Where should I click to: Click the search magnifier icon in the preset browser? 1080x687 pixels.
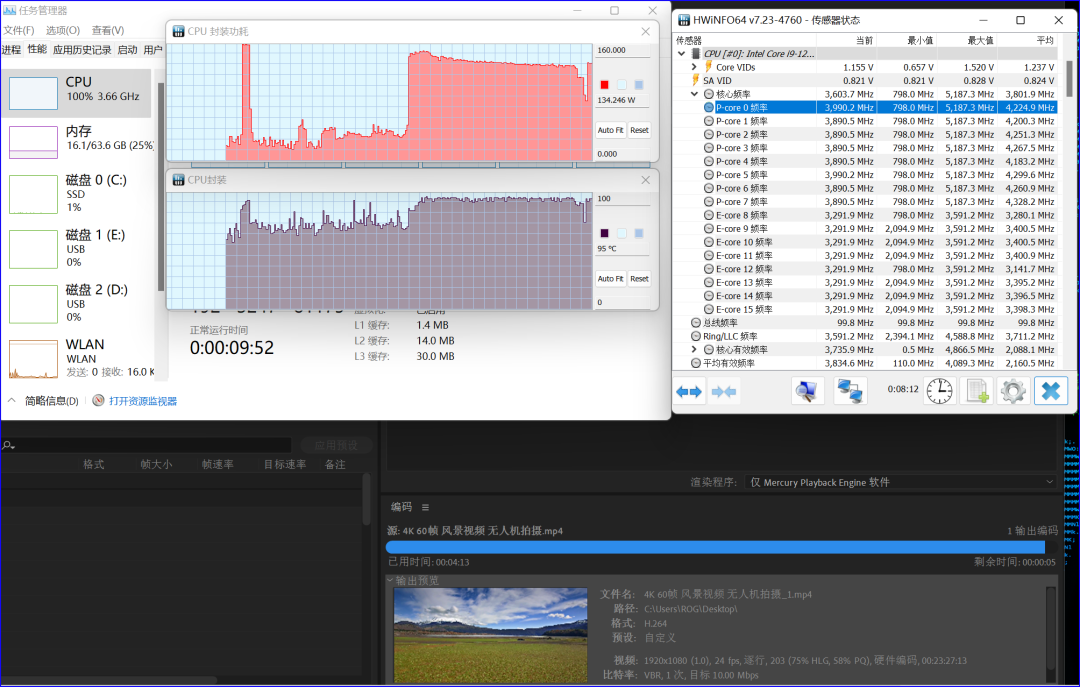click(8, 445)
